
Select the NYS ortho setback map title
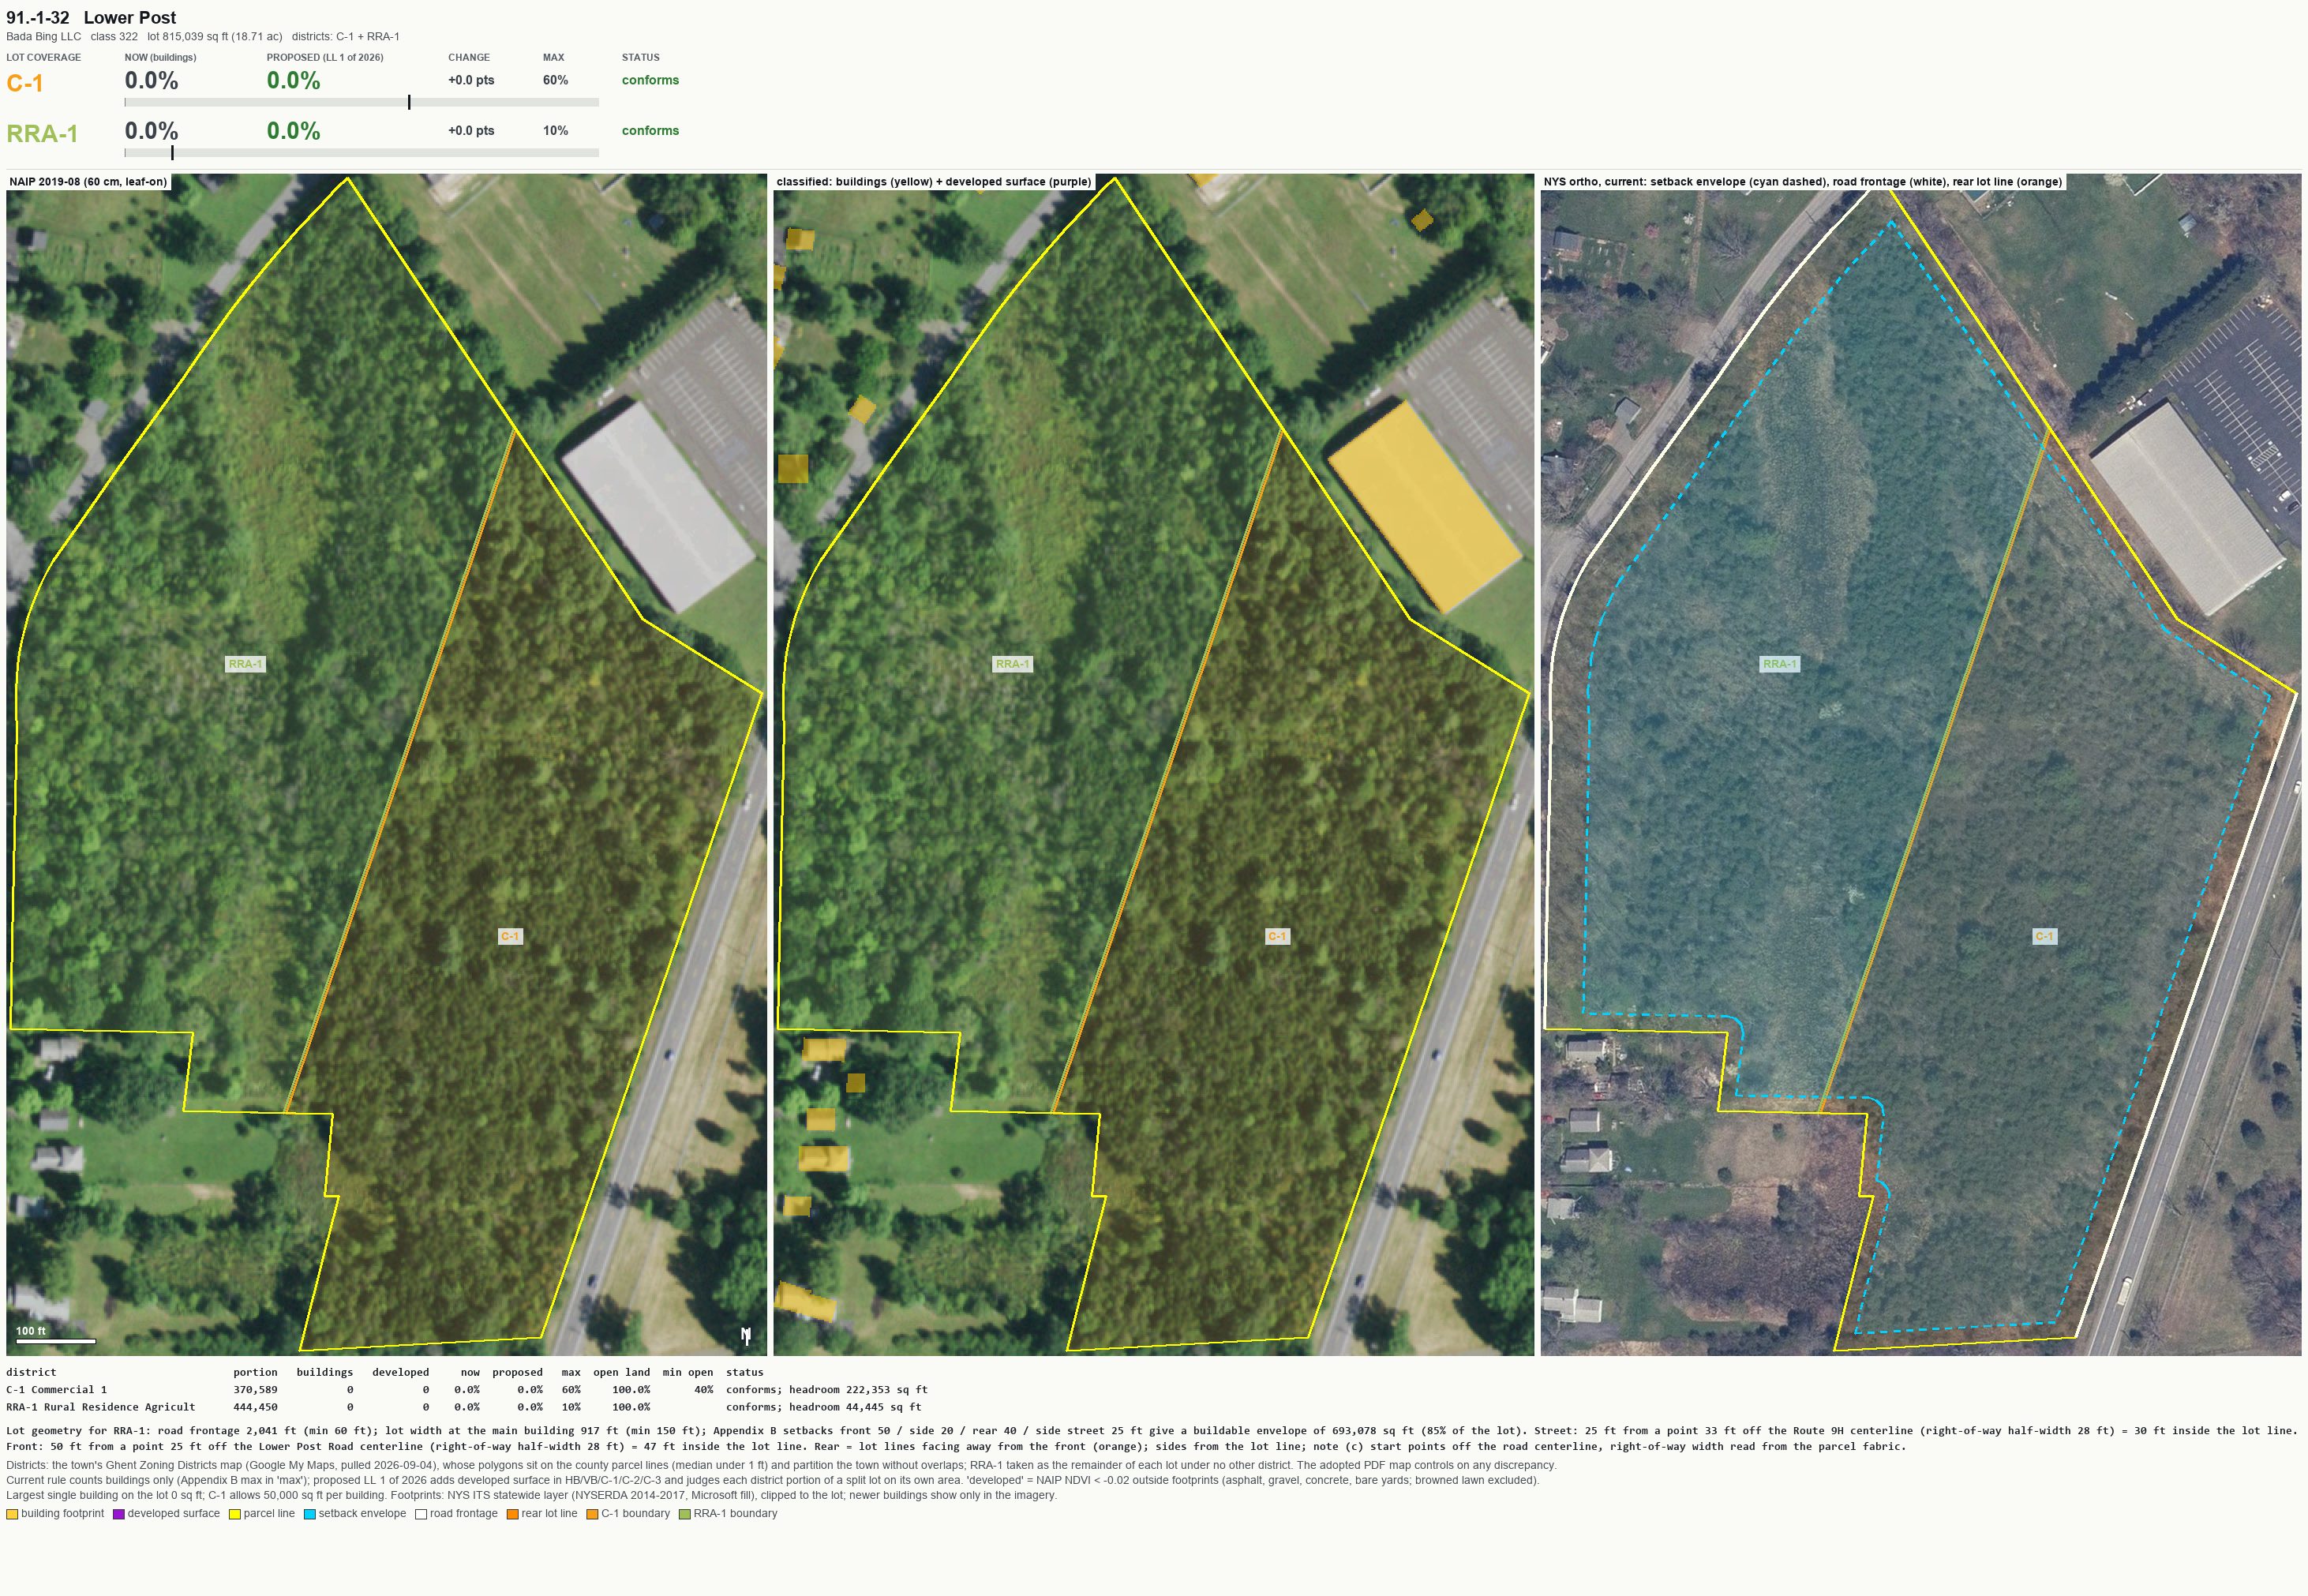click(x=1803, y=182)
